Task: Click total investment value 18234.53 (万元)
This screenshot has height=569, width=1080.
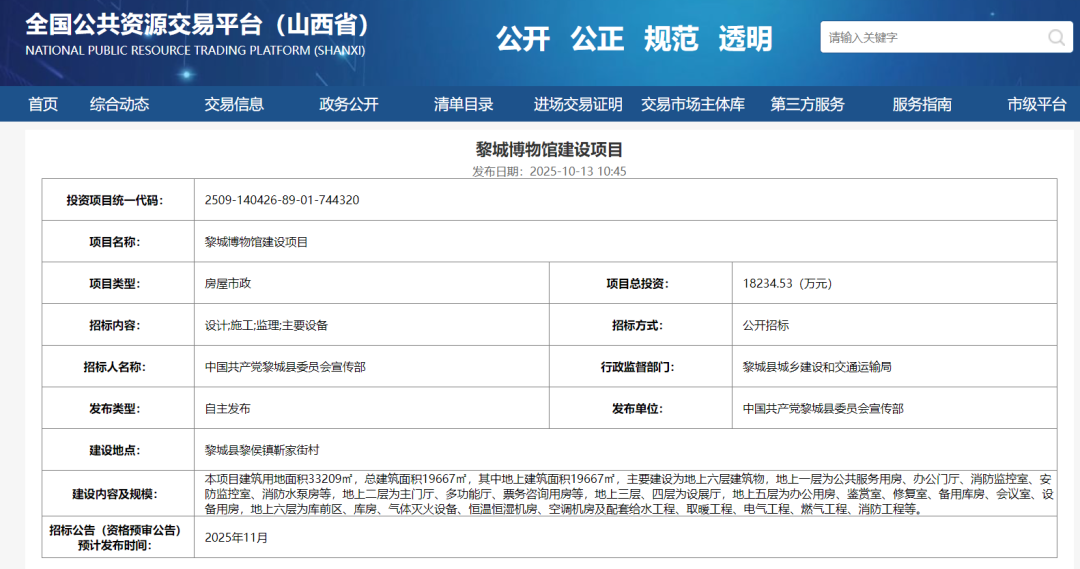Action: [787, 283]
